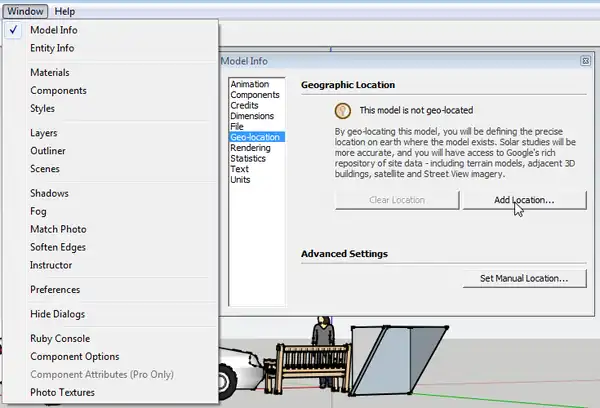600x408 pixels.
Task: Select Shadows in Window menu
Action: pyautogui.click(x=49, y=193)
